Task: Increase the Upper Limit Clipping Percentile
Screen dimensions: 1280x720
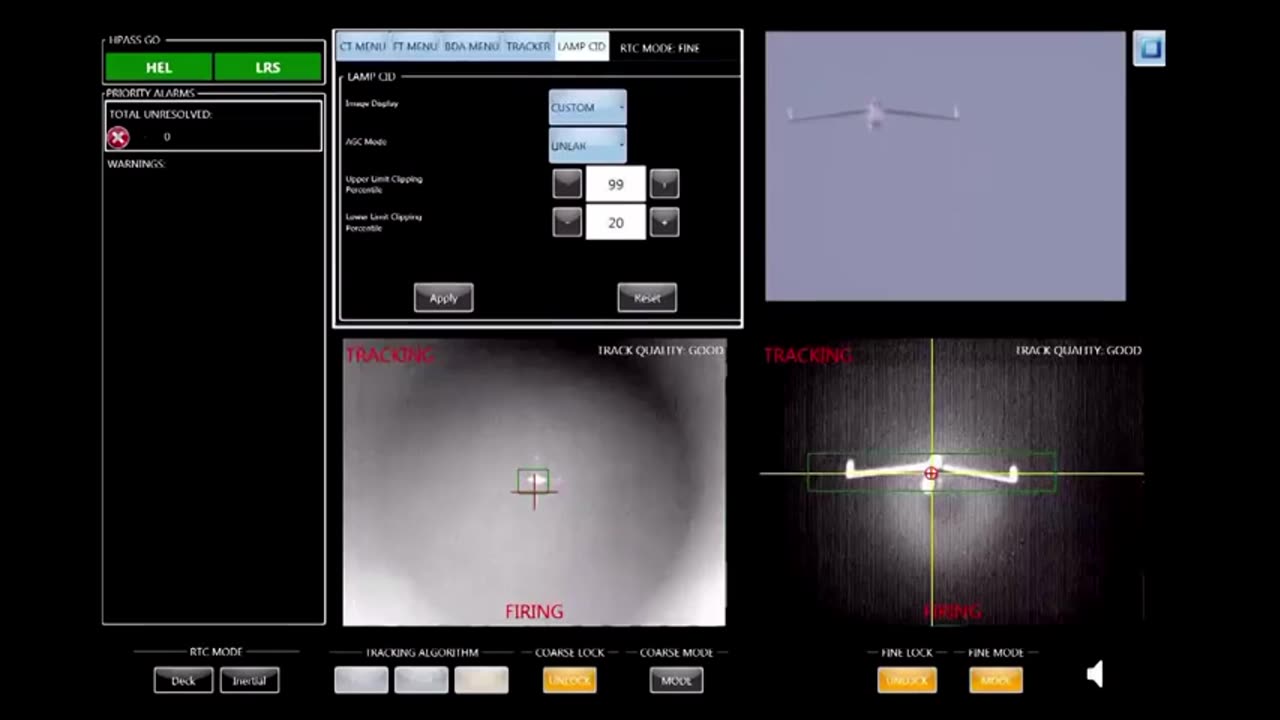Action: coord(664,184)
